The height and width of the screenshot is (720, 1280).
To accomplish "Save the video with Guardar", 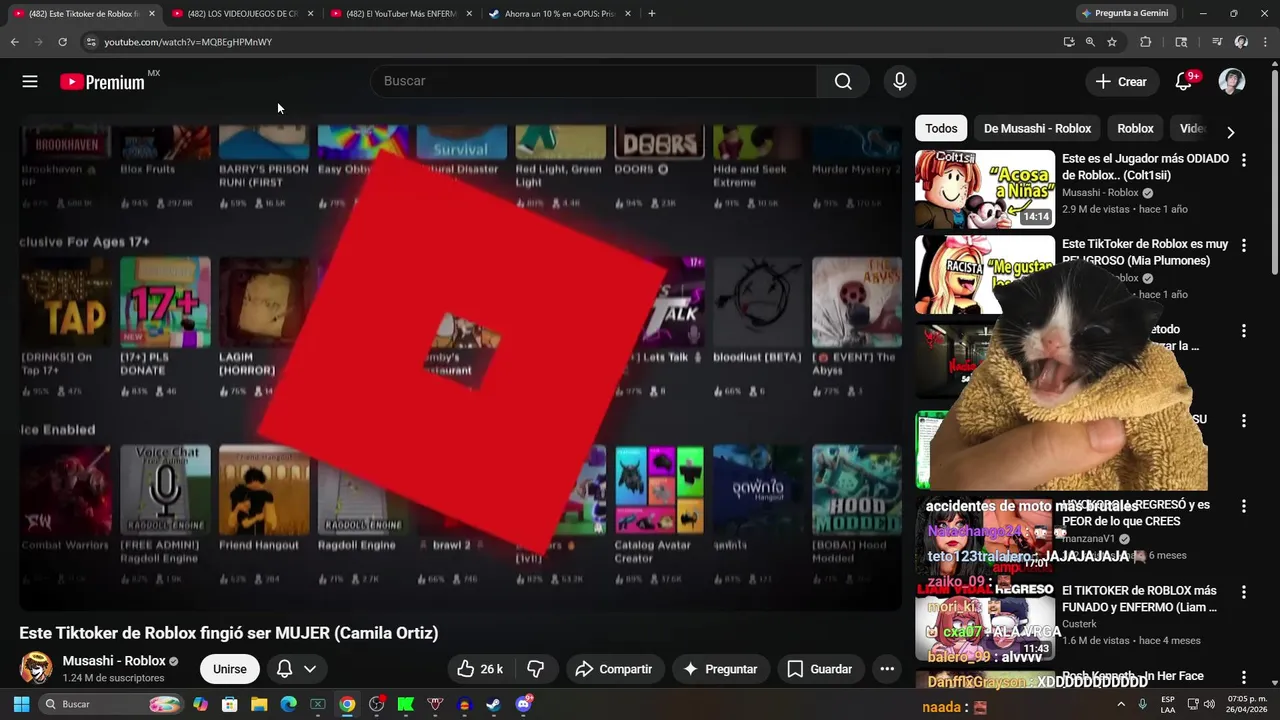I will (820, 669).
